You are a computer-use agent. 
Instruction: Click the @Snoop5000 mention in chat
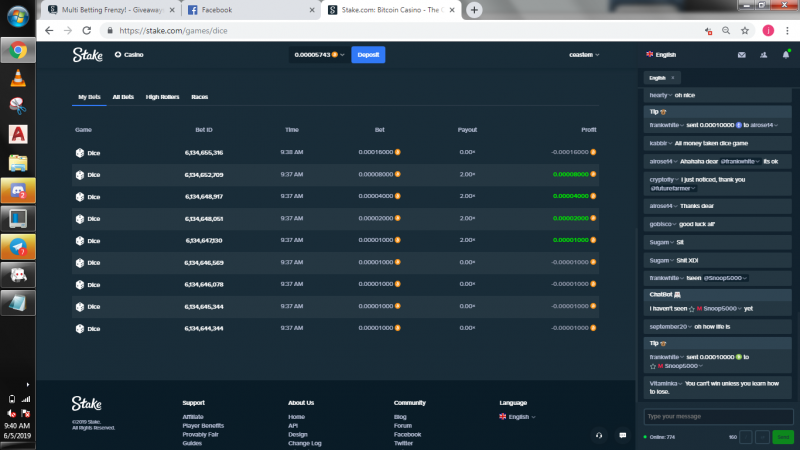coord(725,279)
